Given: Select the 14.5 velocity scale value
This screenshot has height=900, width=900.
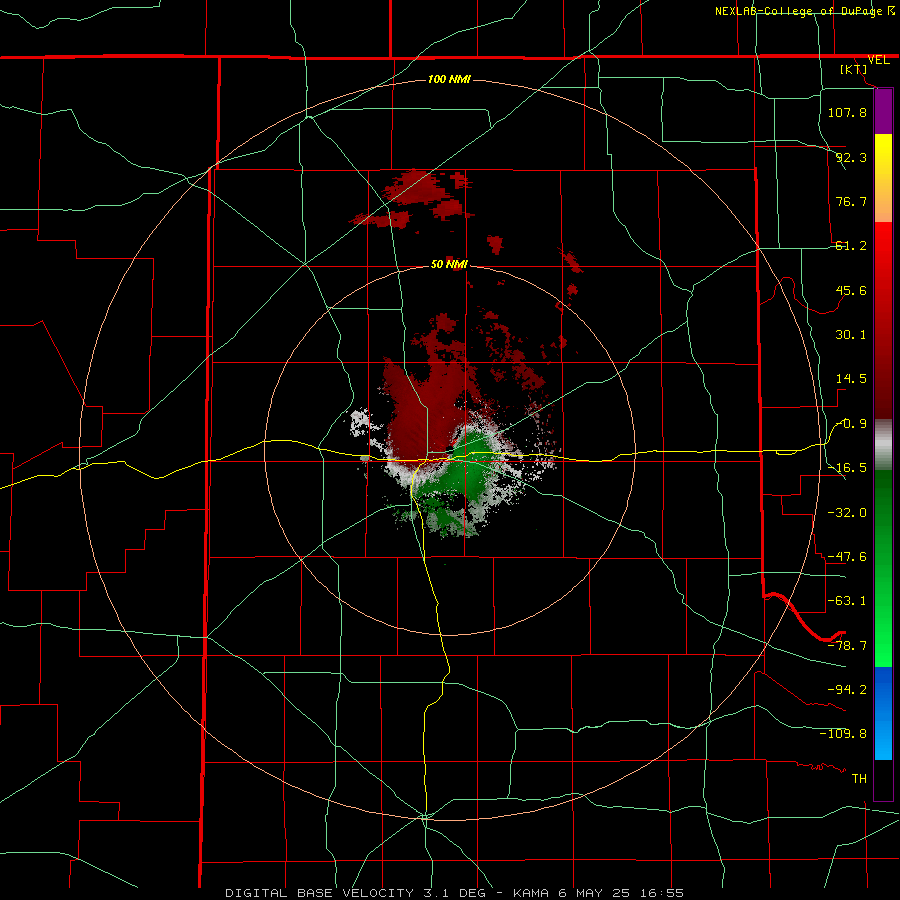Looking at the screenshot, I should click(851, 379).
